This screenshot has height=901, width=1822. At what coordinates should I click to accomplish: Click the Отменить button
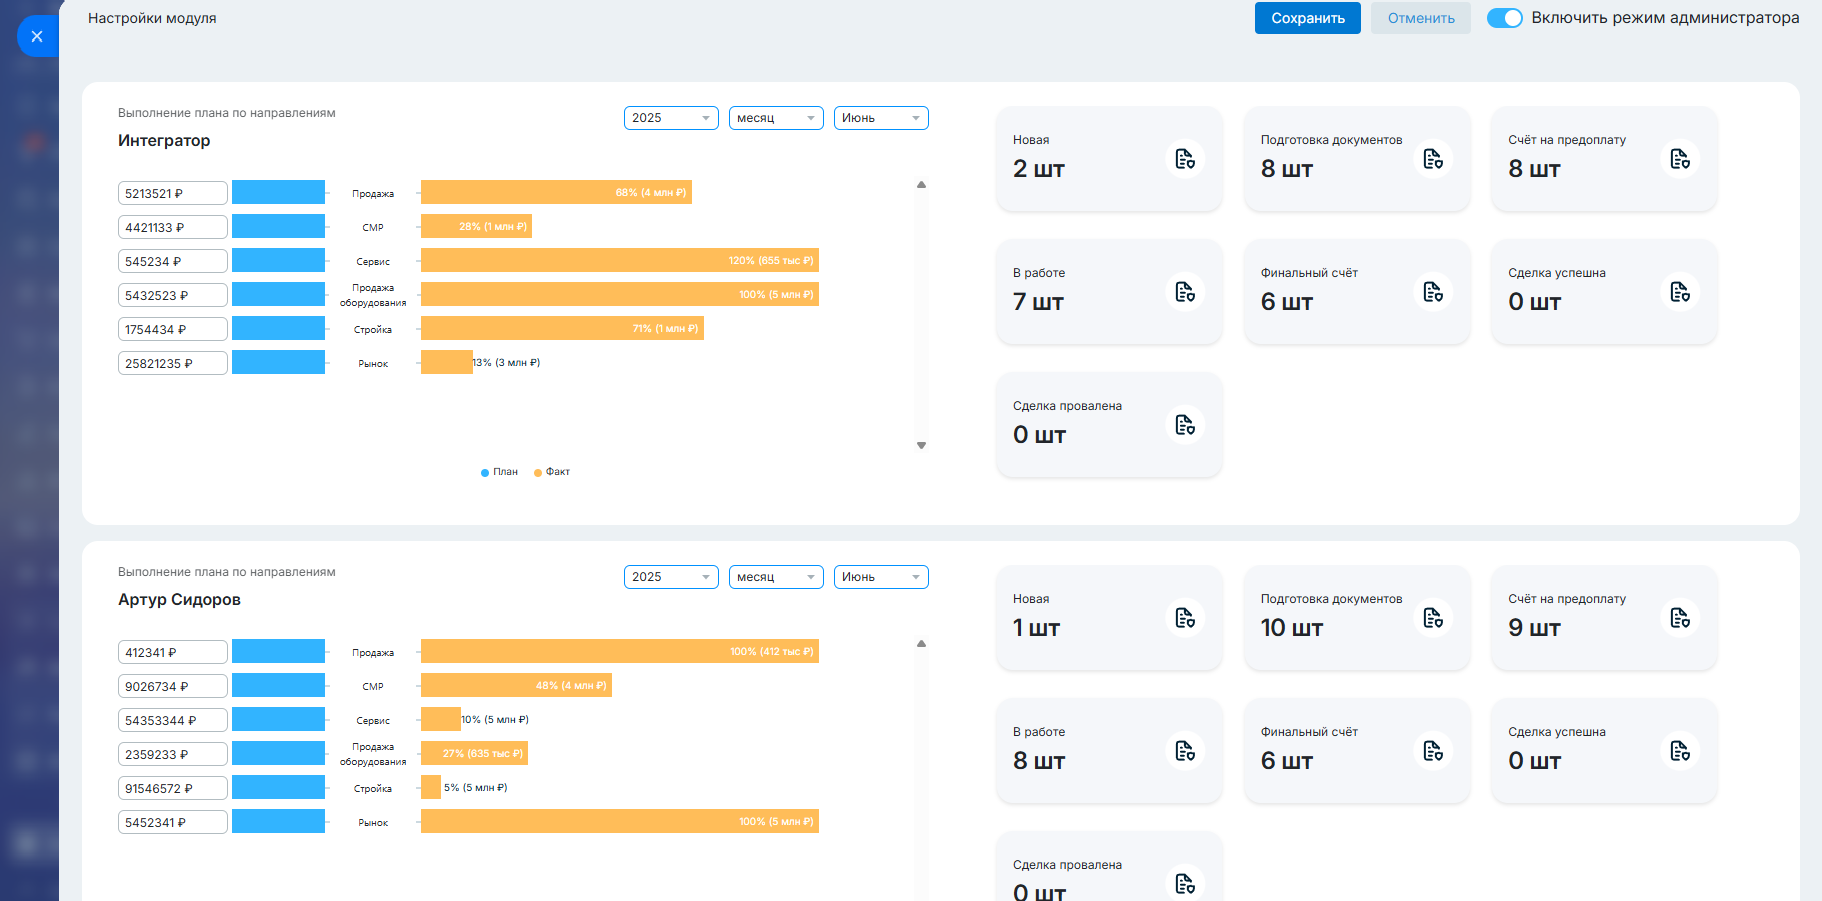[x=1420, y=18]
